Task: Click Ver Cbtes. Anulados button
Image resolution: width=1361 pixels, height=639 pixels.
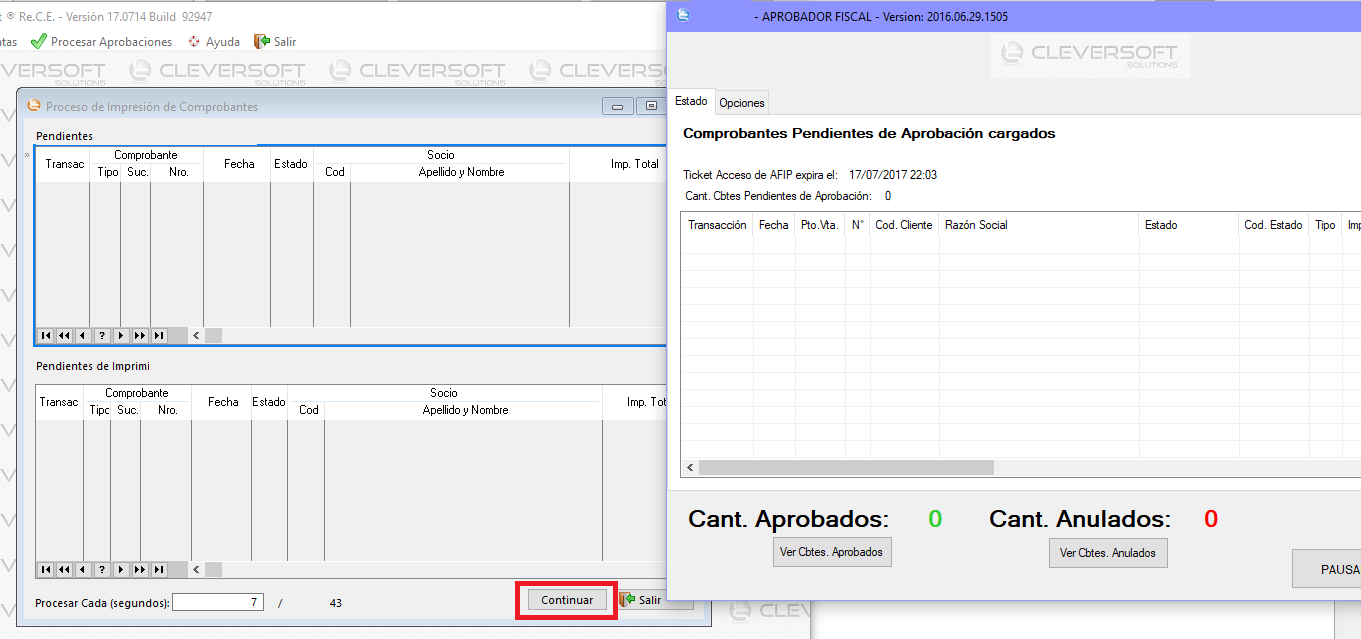Action: (x=1107, y=553)
